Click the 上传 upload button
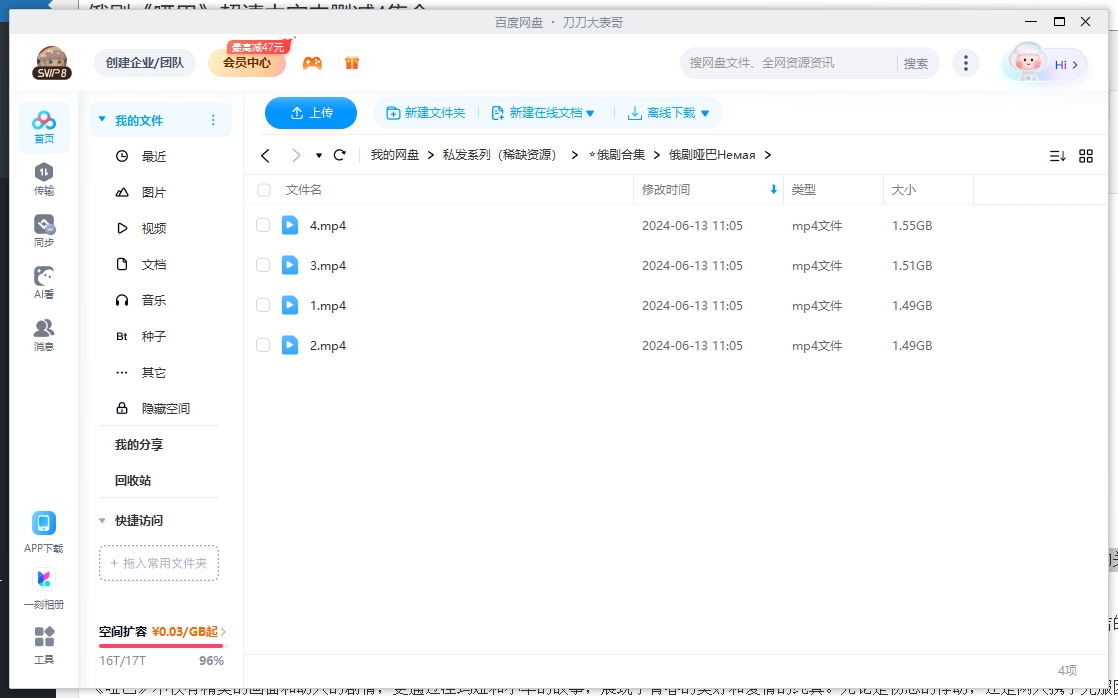This screenshot has width=1118, height=698. tap(310, 113)
